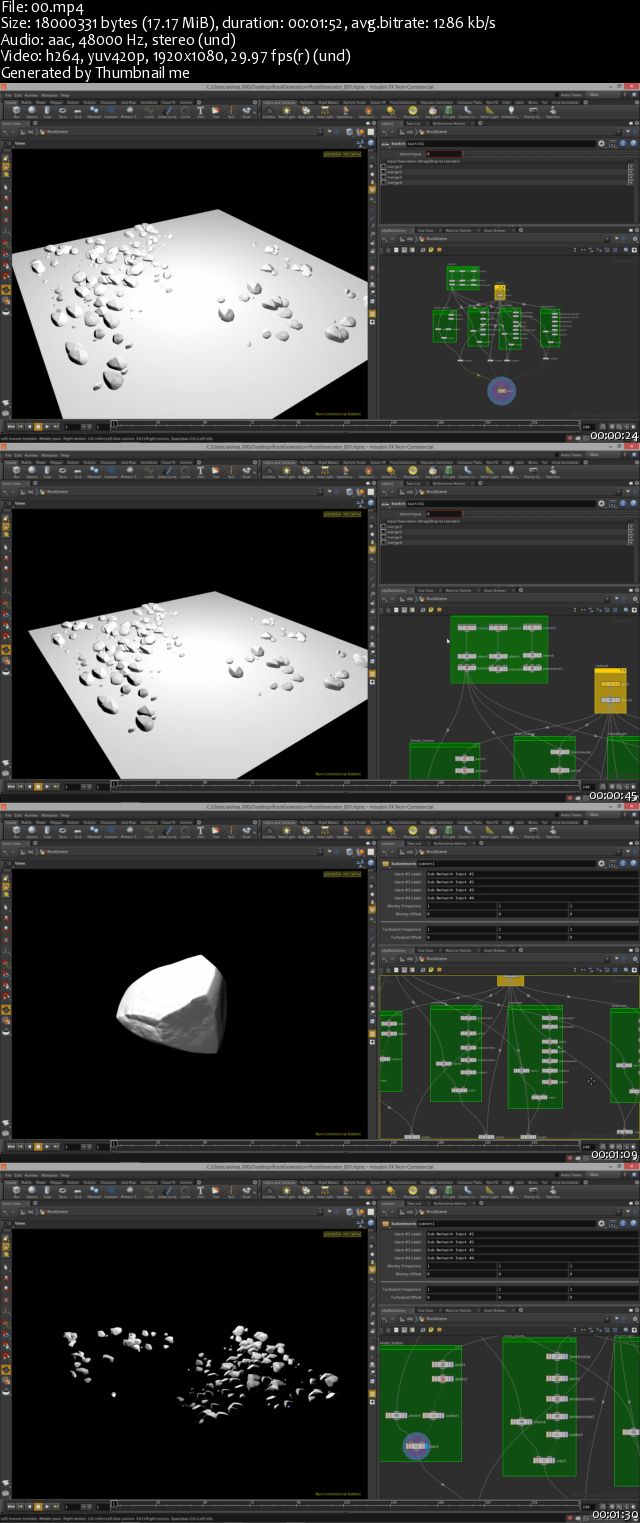This screenshot has height=1523, width=640.
Task: Click network view search icon in 00:01:09 frame
Action: (x=626, y=969)
